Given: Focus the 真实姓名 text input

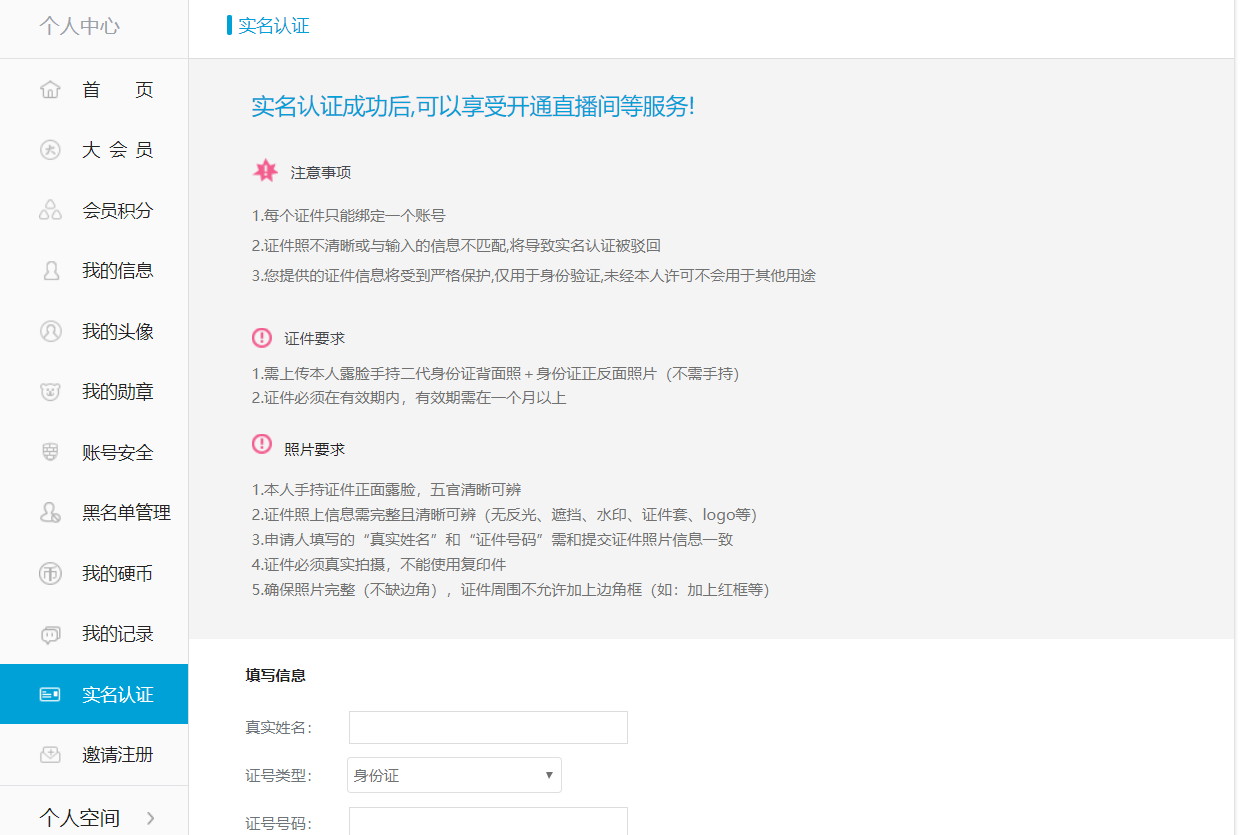Looking at the screenshot, I should (488, 728).
